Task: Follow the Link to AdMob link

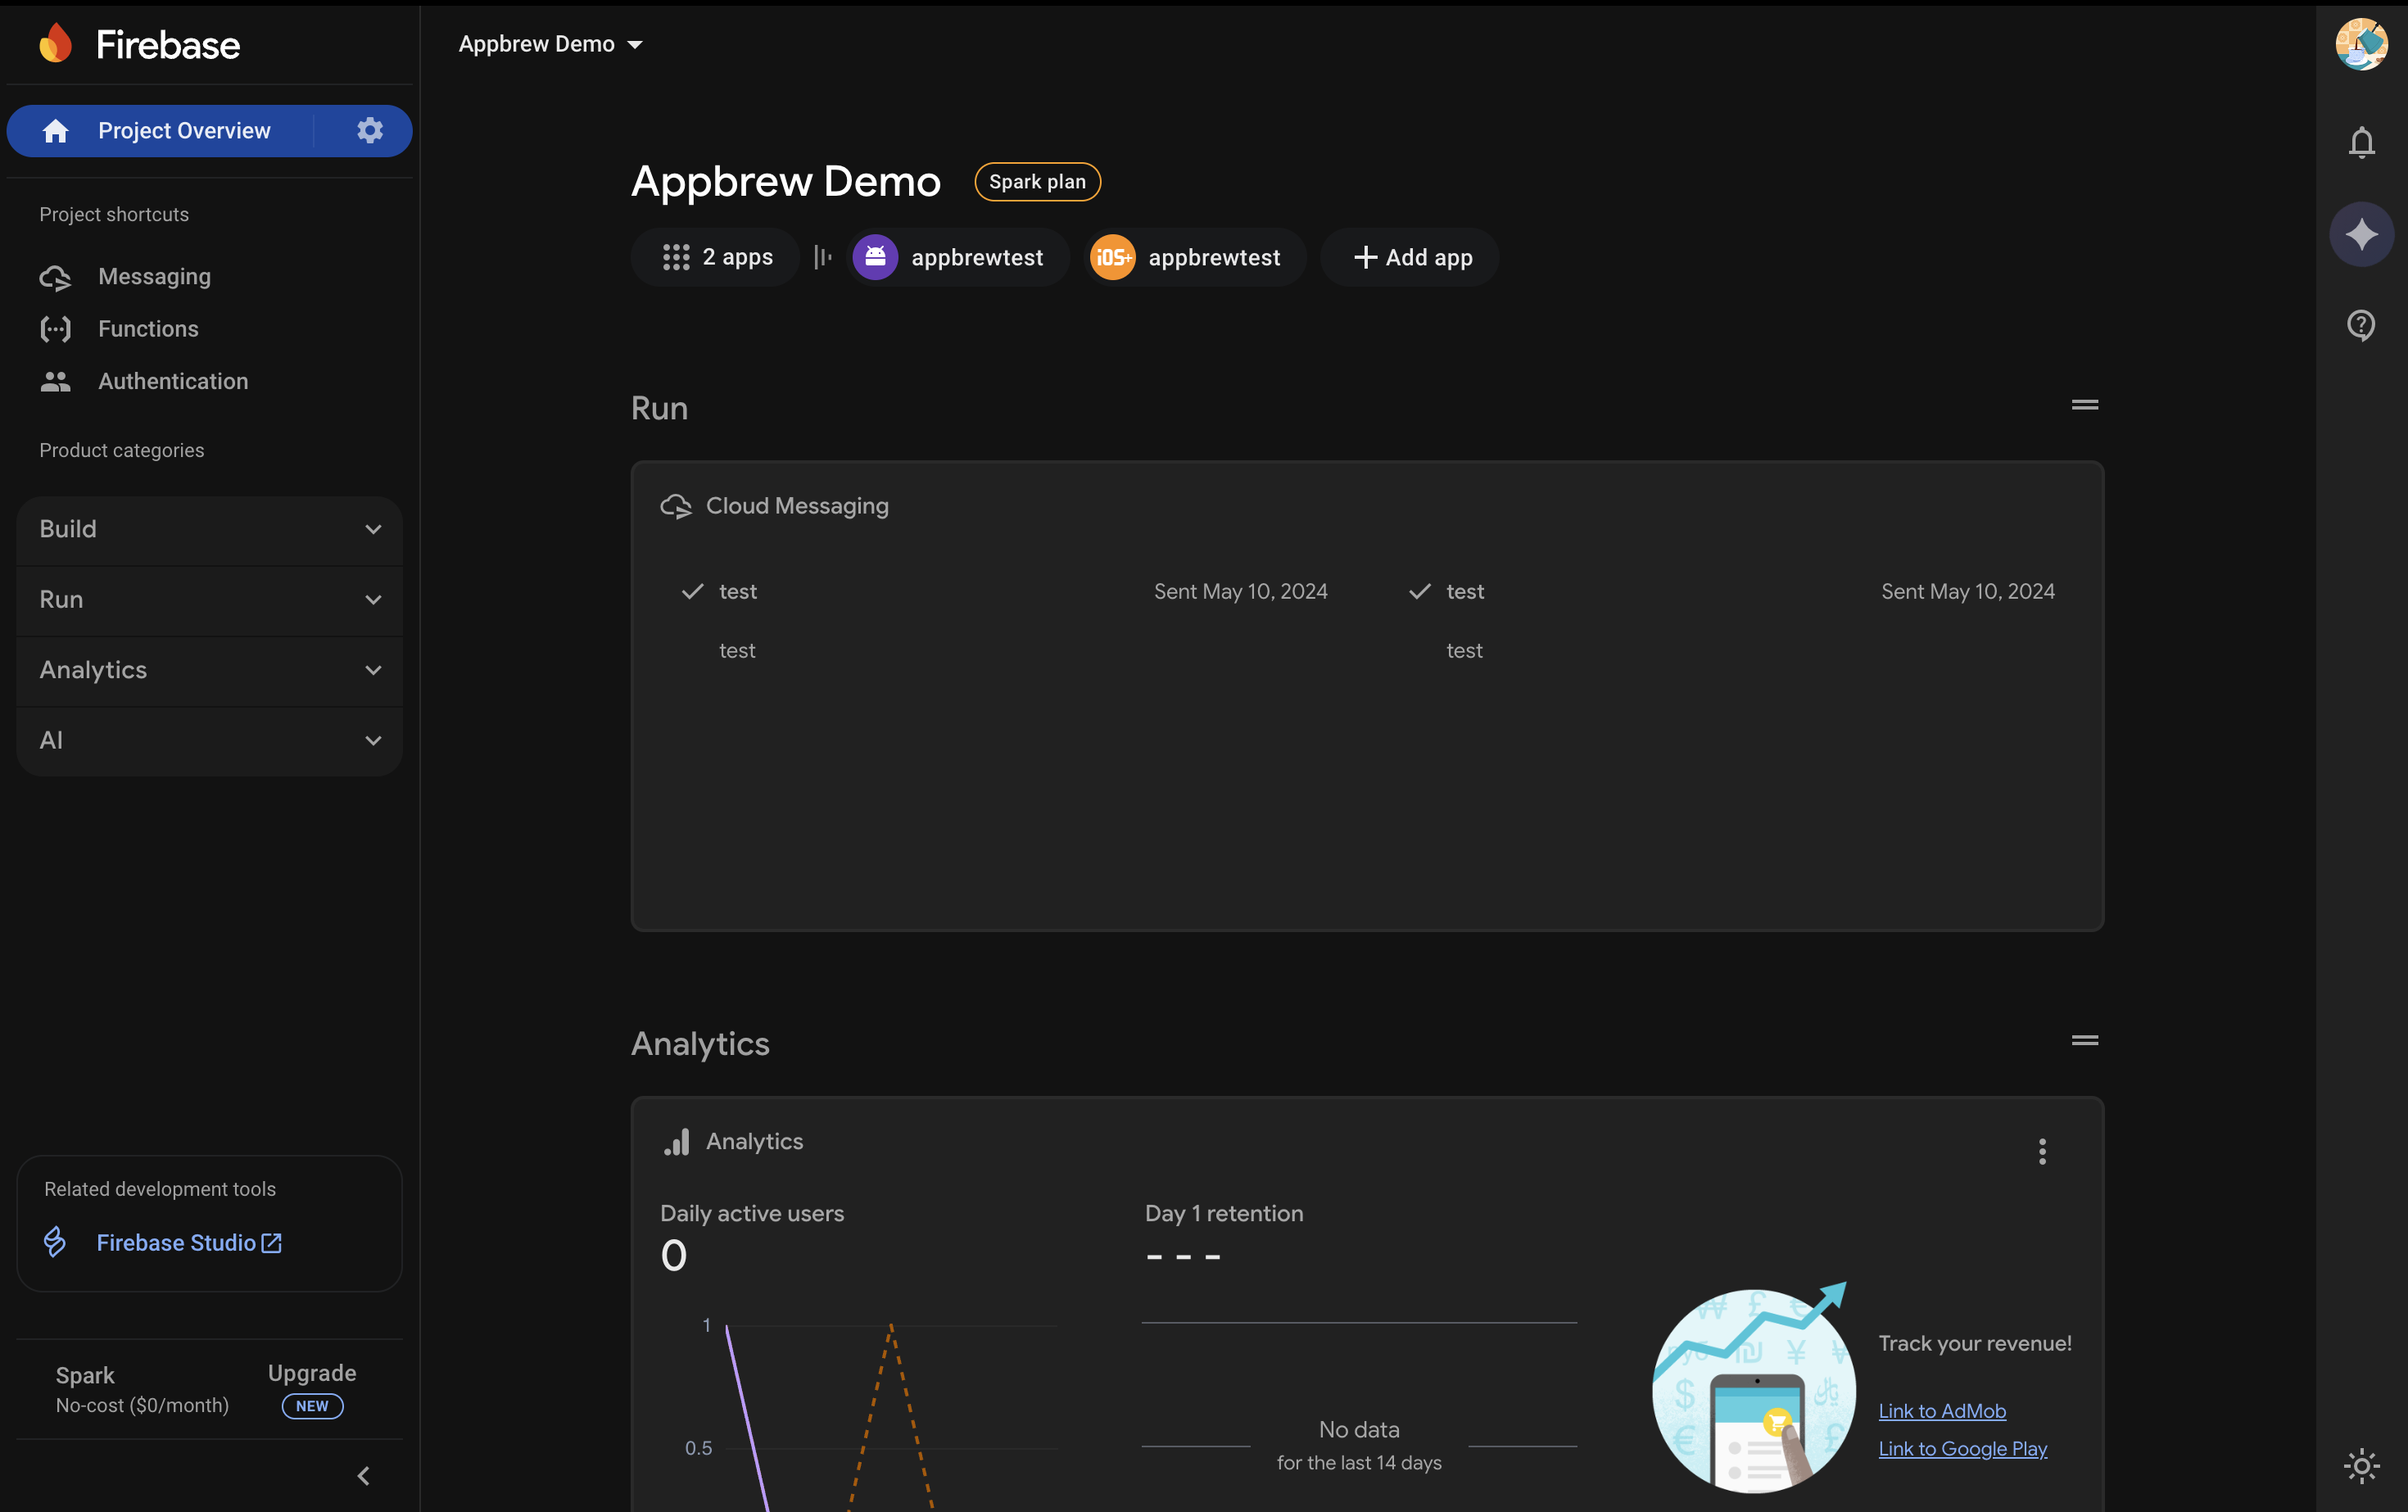Action: (1941, 1410)
